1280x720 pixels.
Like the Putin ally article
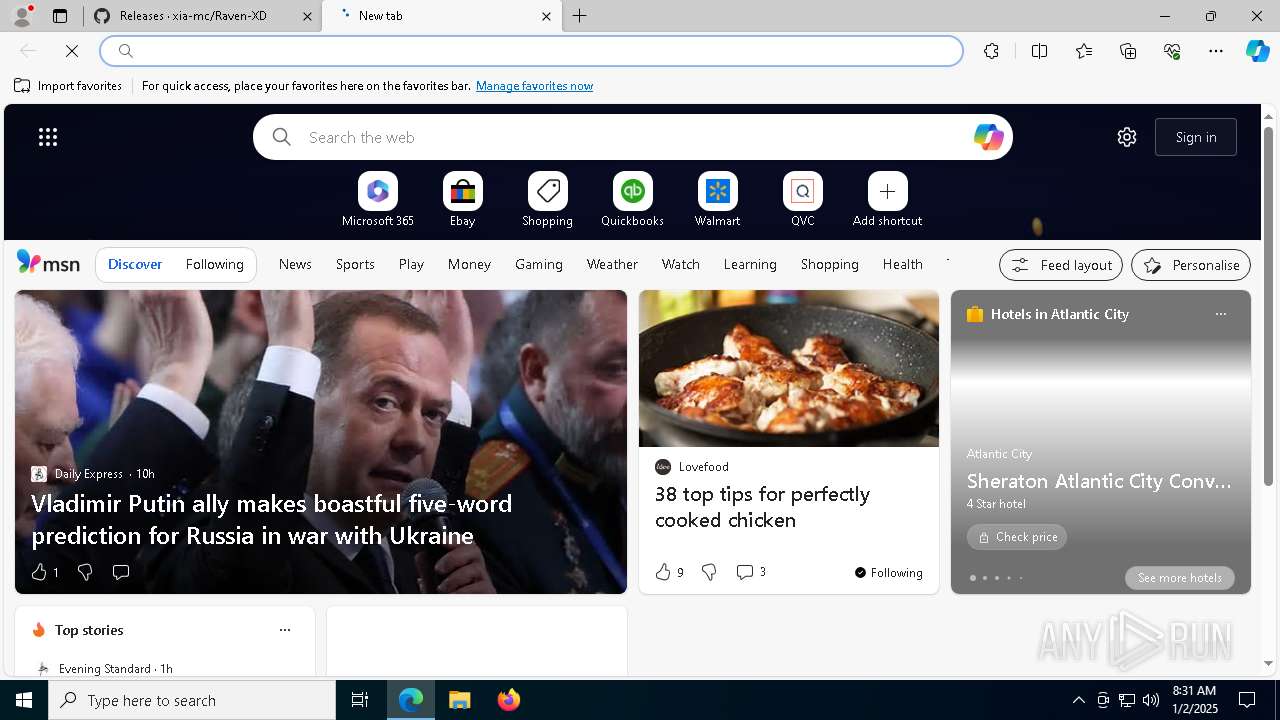tap(44, 572)
